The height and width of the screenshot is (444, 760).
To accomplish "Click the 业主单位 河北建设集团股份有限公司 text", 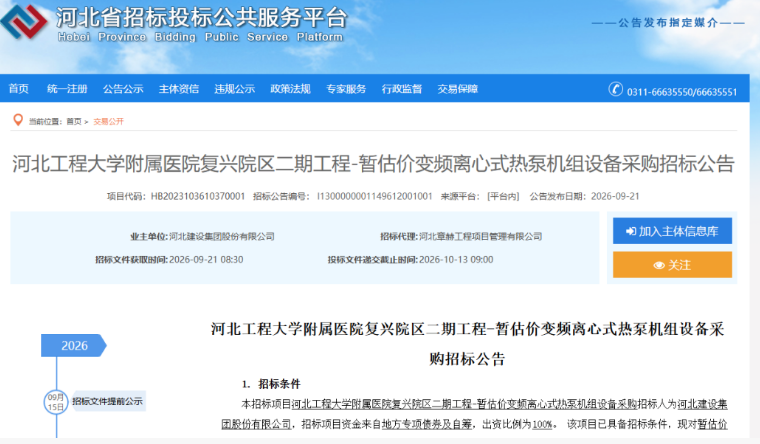I will click(202, 237).
